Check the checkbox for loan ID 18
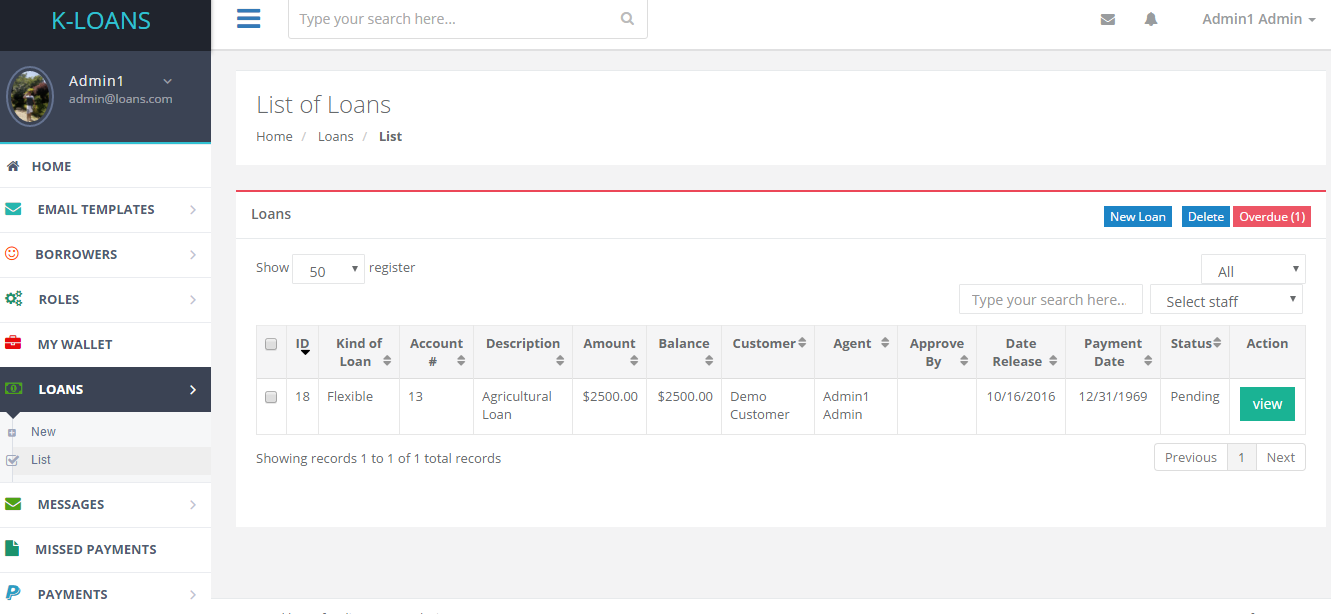 [271, 397]
